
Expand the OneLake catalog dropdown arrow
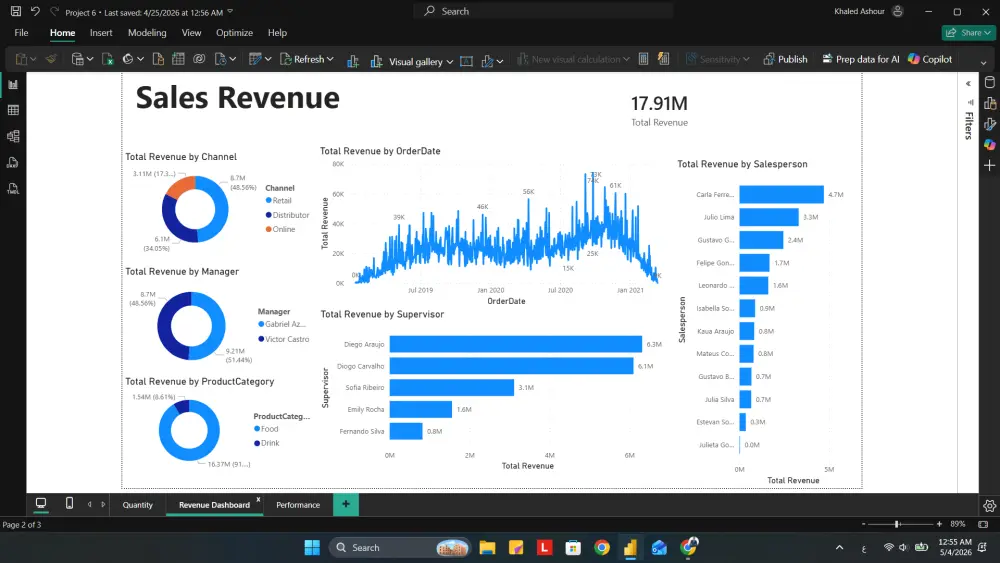tap(140, 59)
